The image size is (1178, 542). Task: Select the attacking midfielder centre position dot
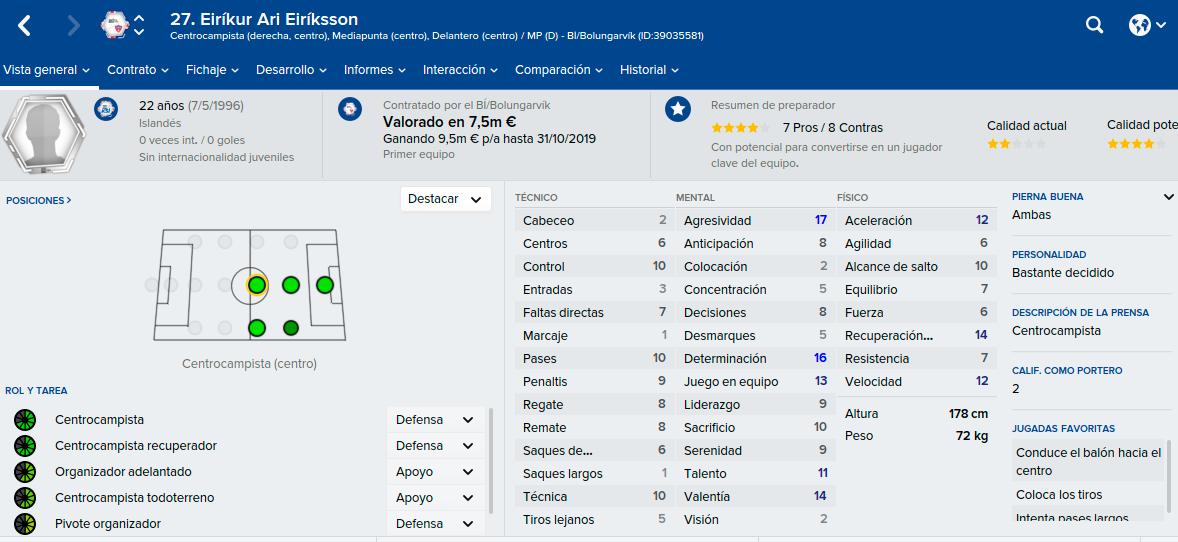coord(291,285)
